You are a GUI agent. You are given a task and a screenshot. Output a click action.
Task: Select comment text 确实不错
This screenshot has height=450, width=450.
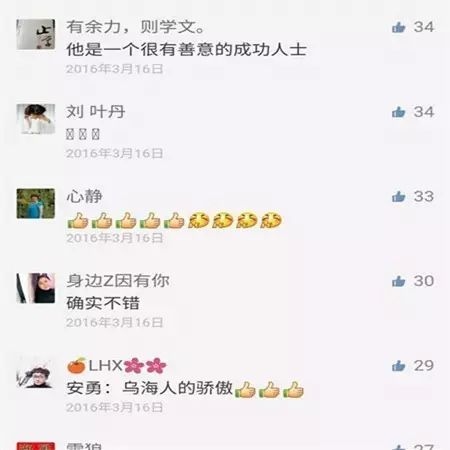tap(103, 303)
